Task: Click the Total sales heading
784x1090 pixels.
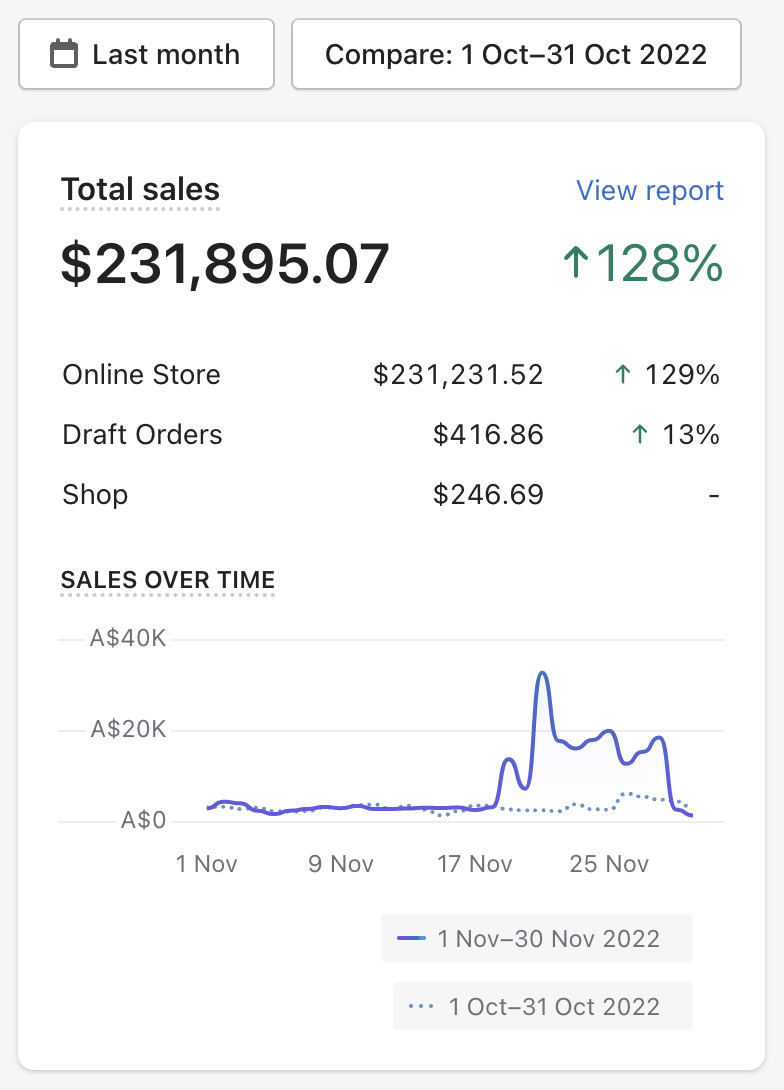Action: coord(140,190)
